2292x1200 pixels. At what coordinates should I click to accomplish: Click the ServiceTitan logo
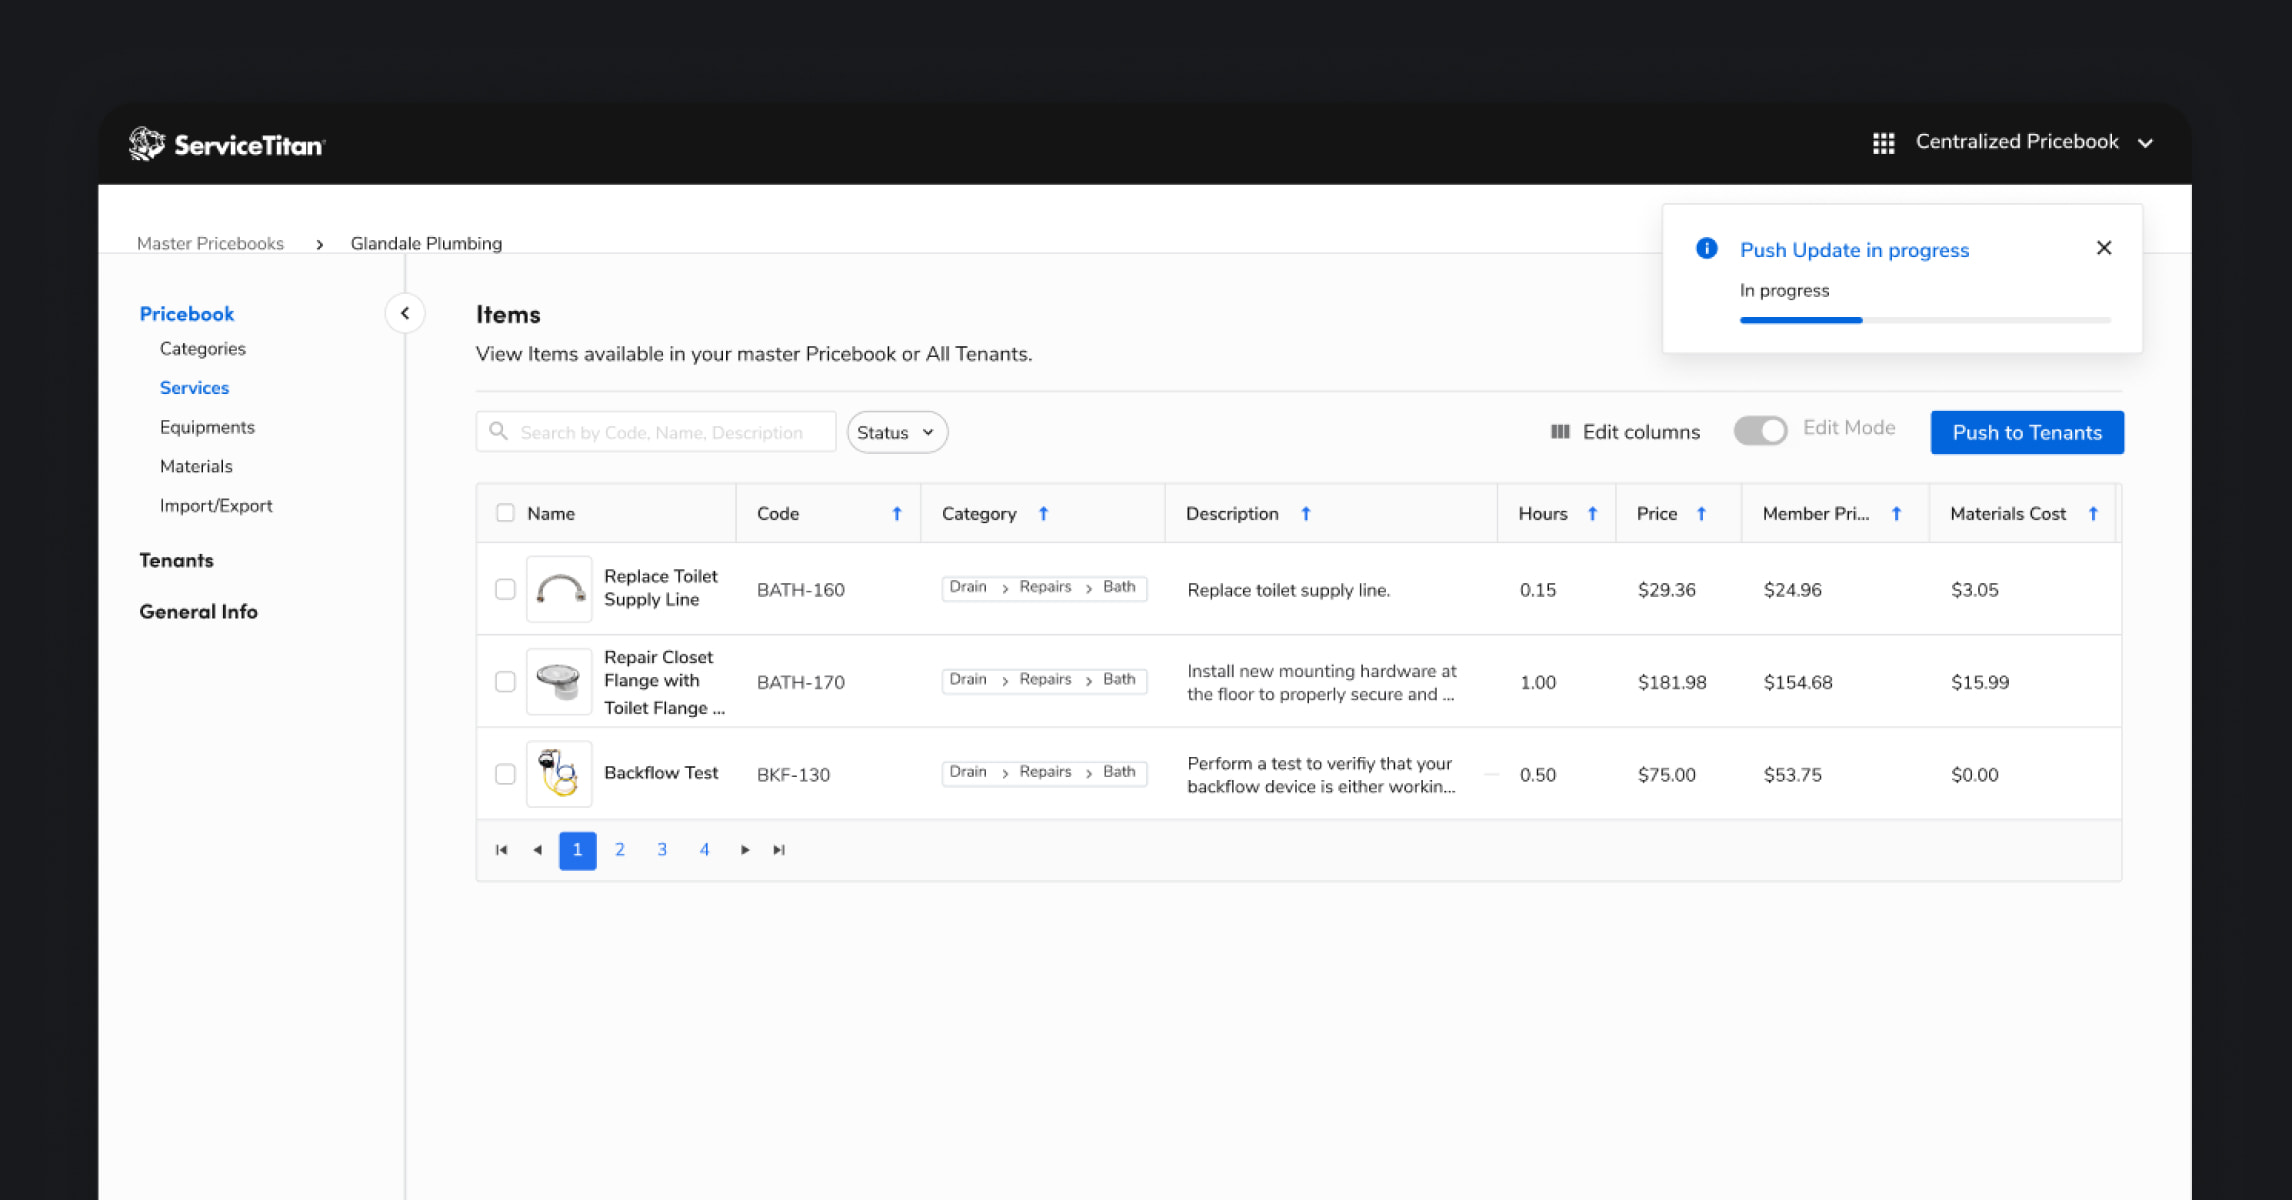click(x=227, y=144)
